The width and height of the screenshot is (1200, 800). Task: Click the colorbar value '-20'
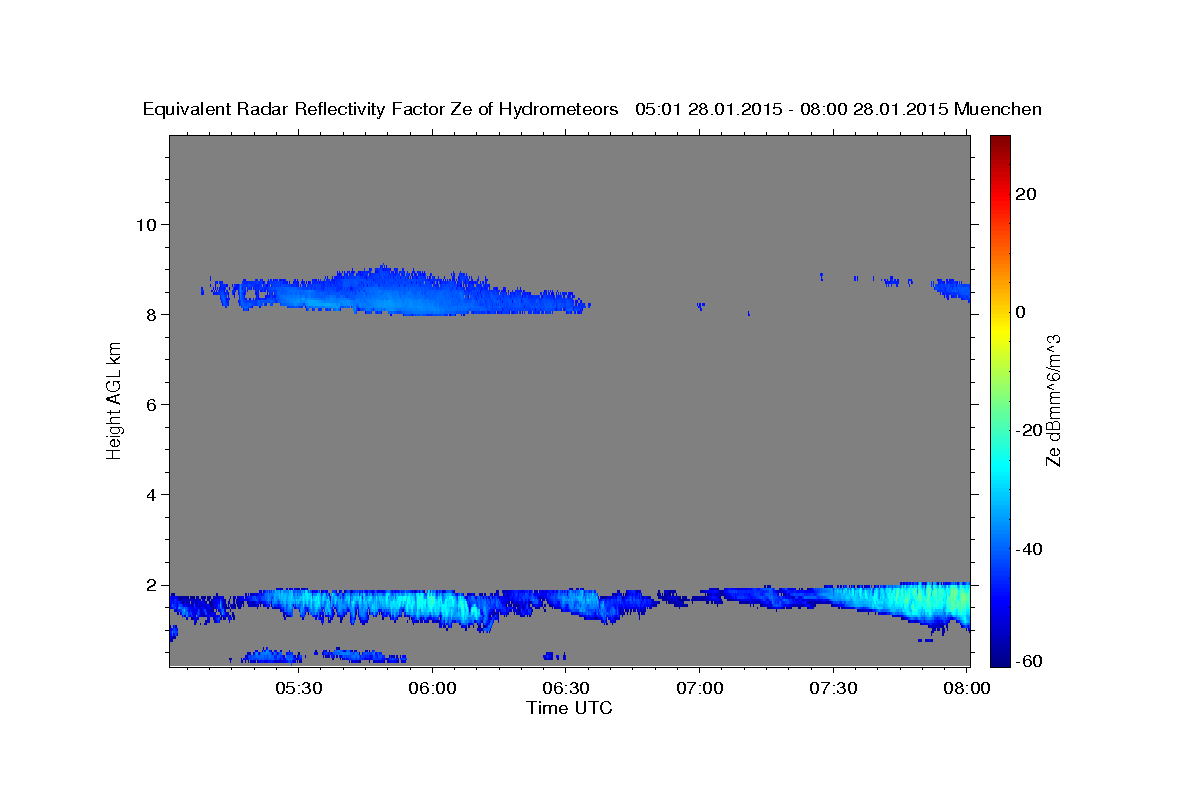pos(1029,430)
